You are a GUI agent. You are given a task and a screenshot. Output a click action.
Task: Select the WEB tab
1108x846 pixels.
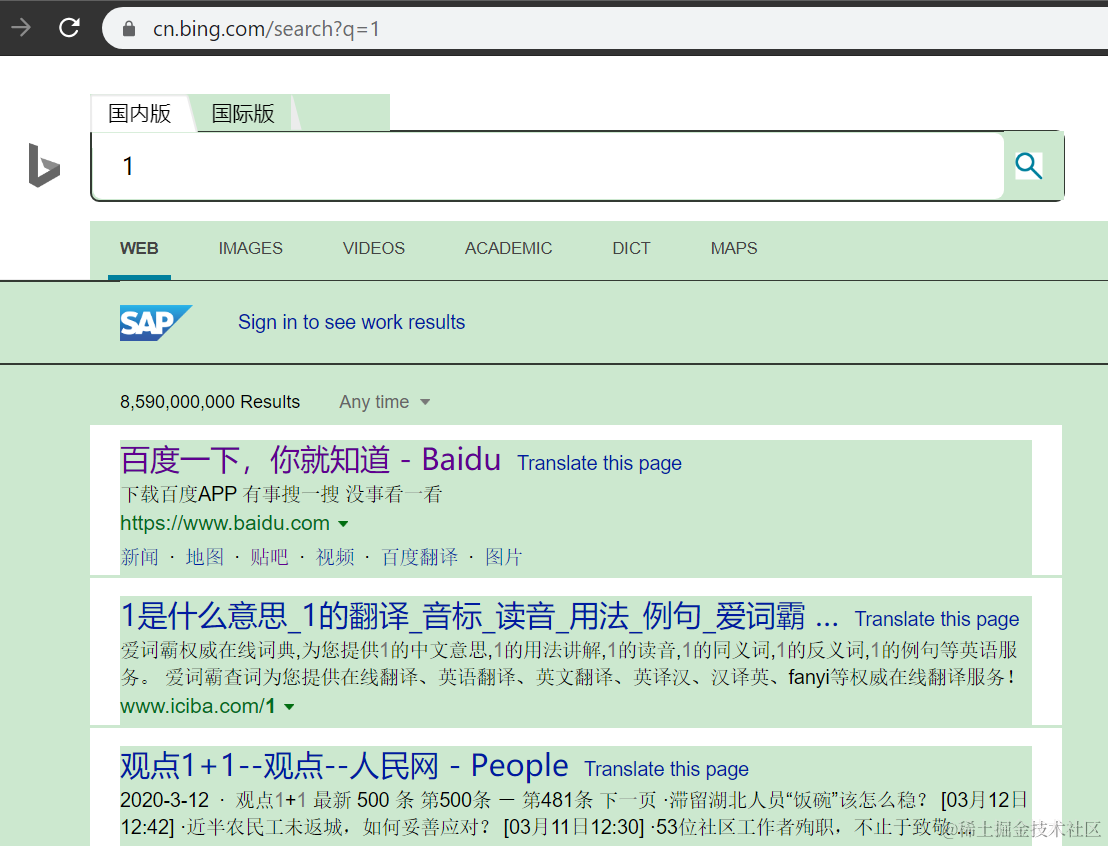coord(139,249)
